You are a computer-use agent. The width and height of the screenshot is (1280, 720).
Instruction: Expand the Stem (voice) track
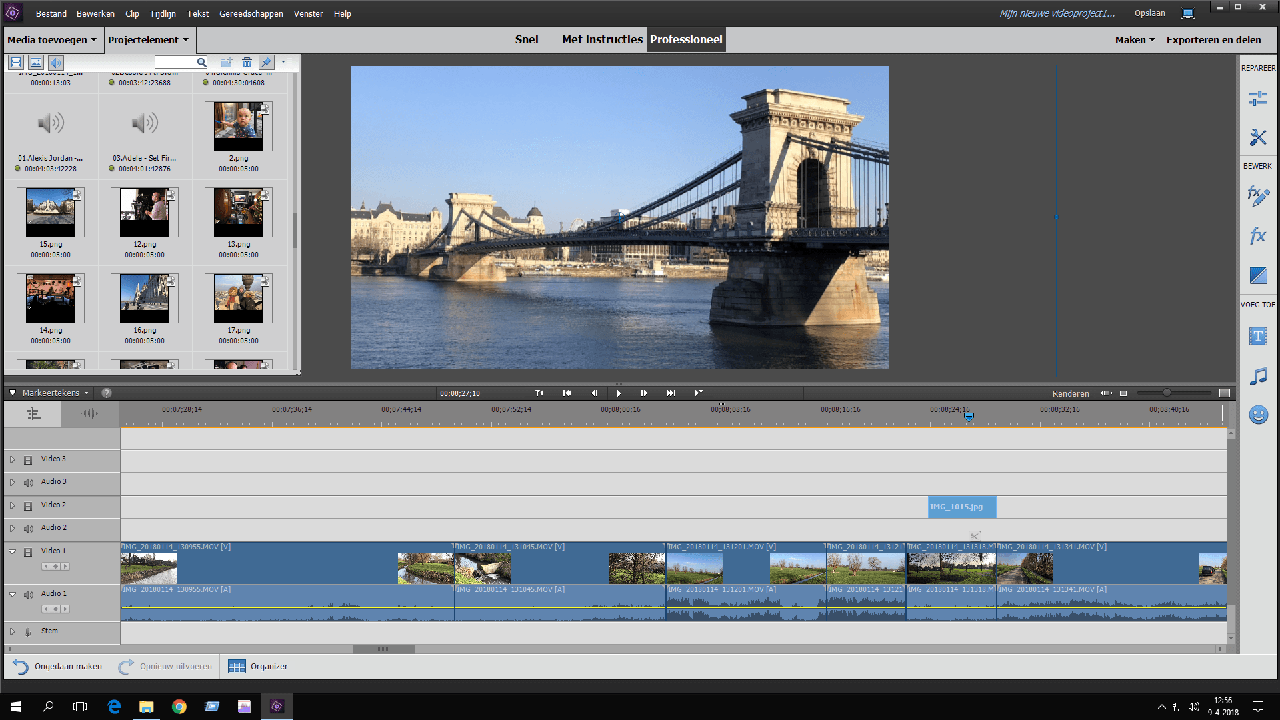coord(13,631)
